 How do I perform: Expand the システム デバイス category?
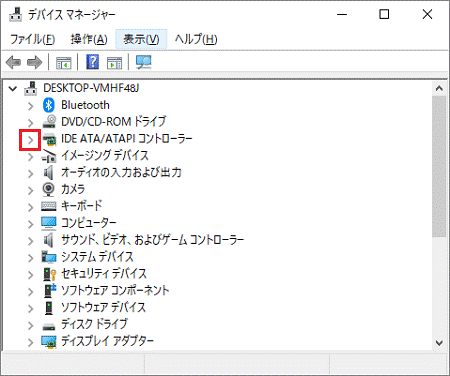point(31,258)
